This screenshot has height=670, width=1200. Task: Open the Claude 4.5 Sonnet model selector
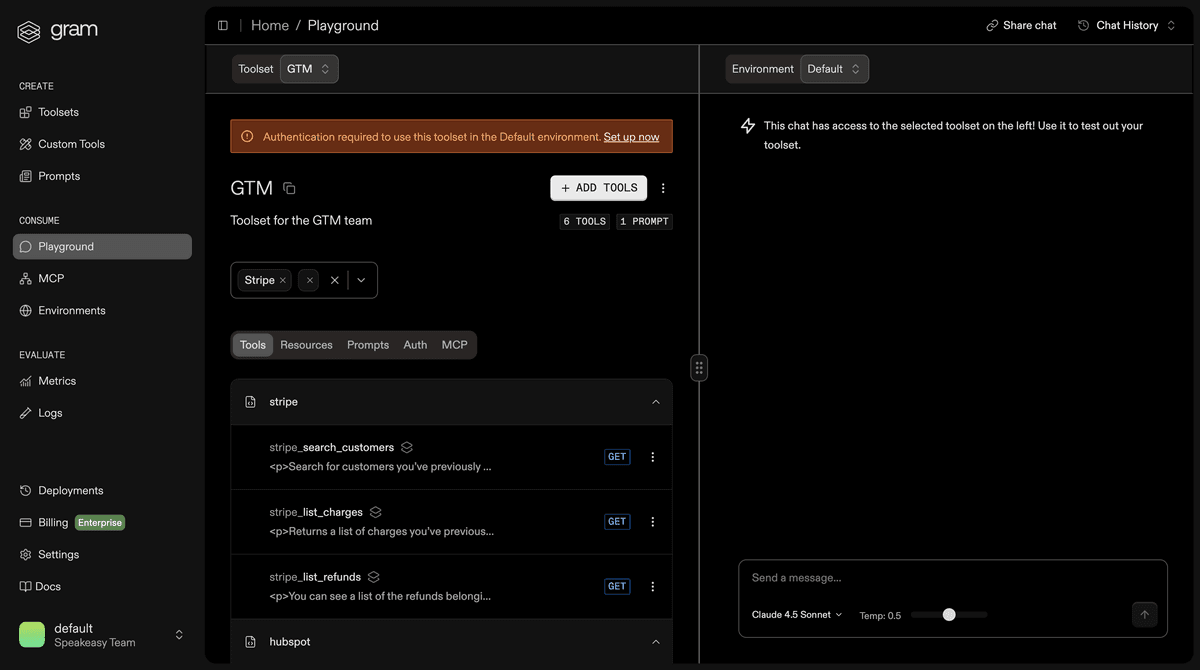[x=795, y=614]
